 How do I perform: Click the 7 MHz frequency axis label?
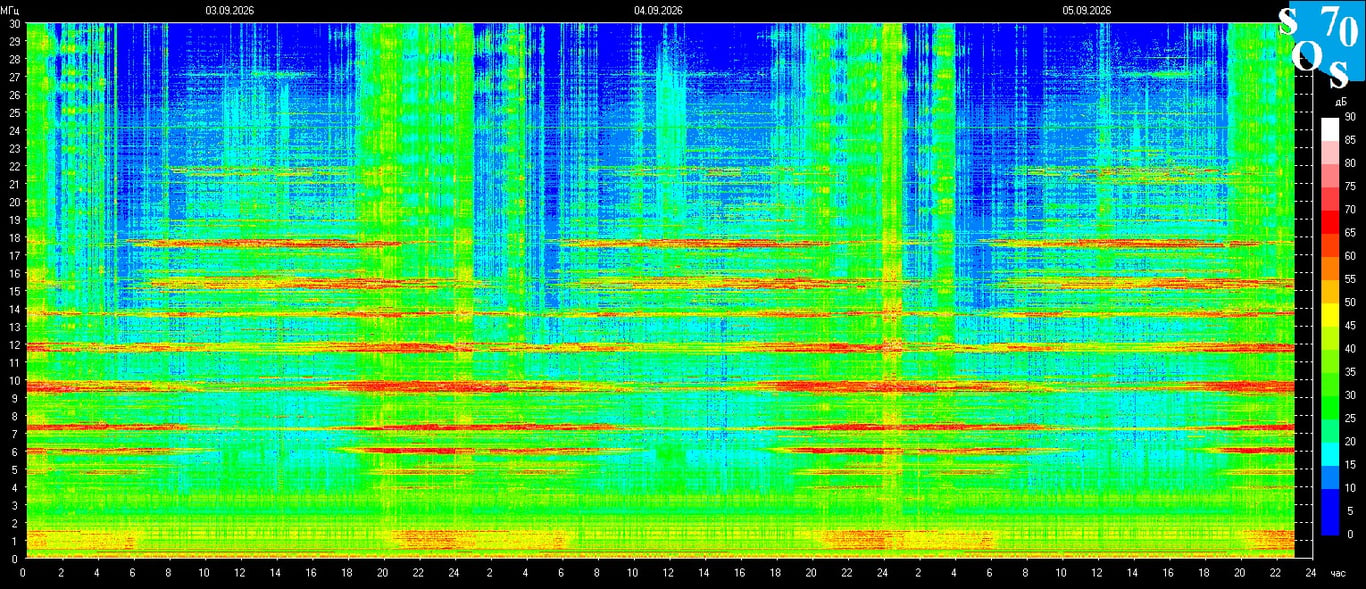coord(16,434)
